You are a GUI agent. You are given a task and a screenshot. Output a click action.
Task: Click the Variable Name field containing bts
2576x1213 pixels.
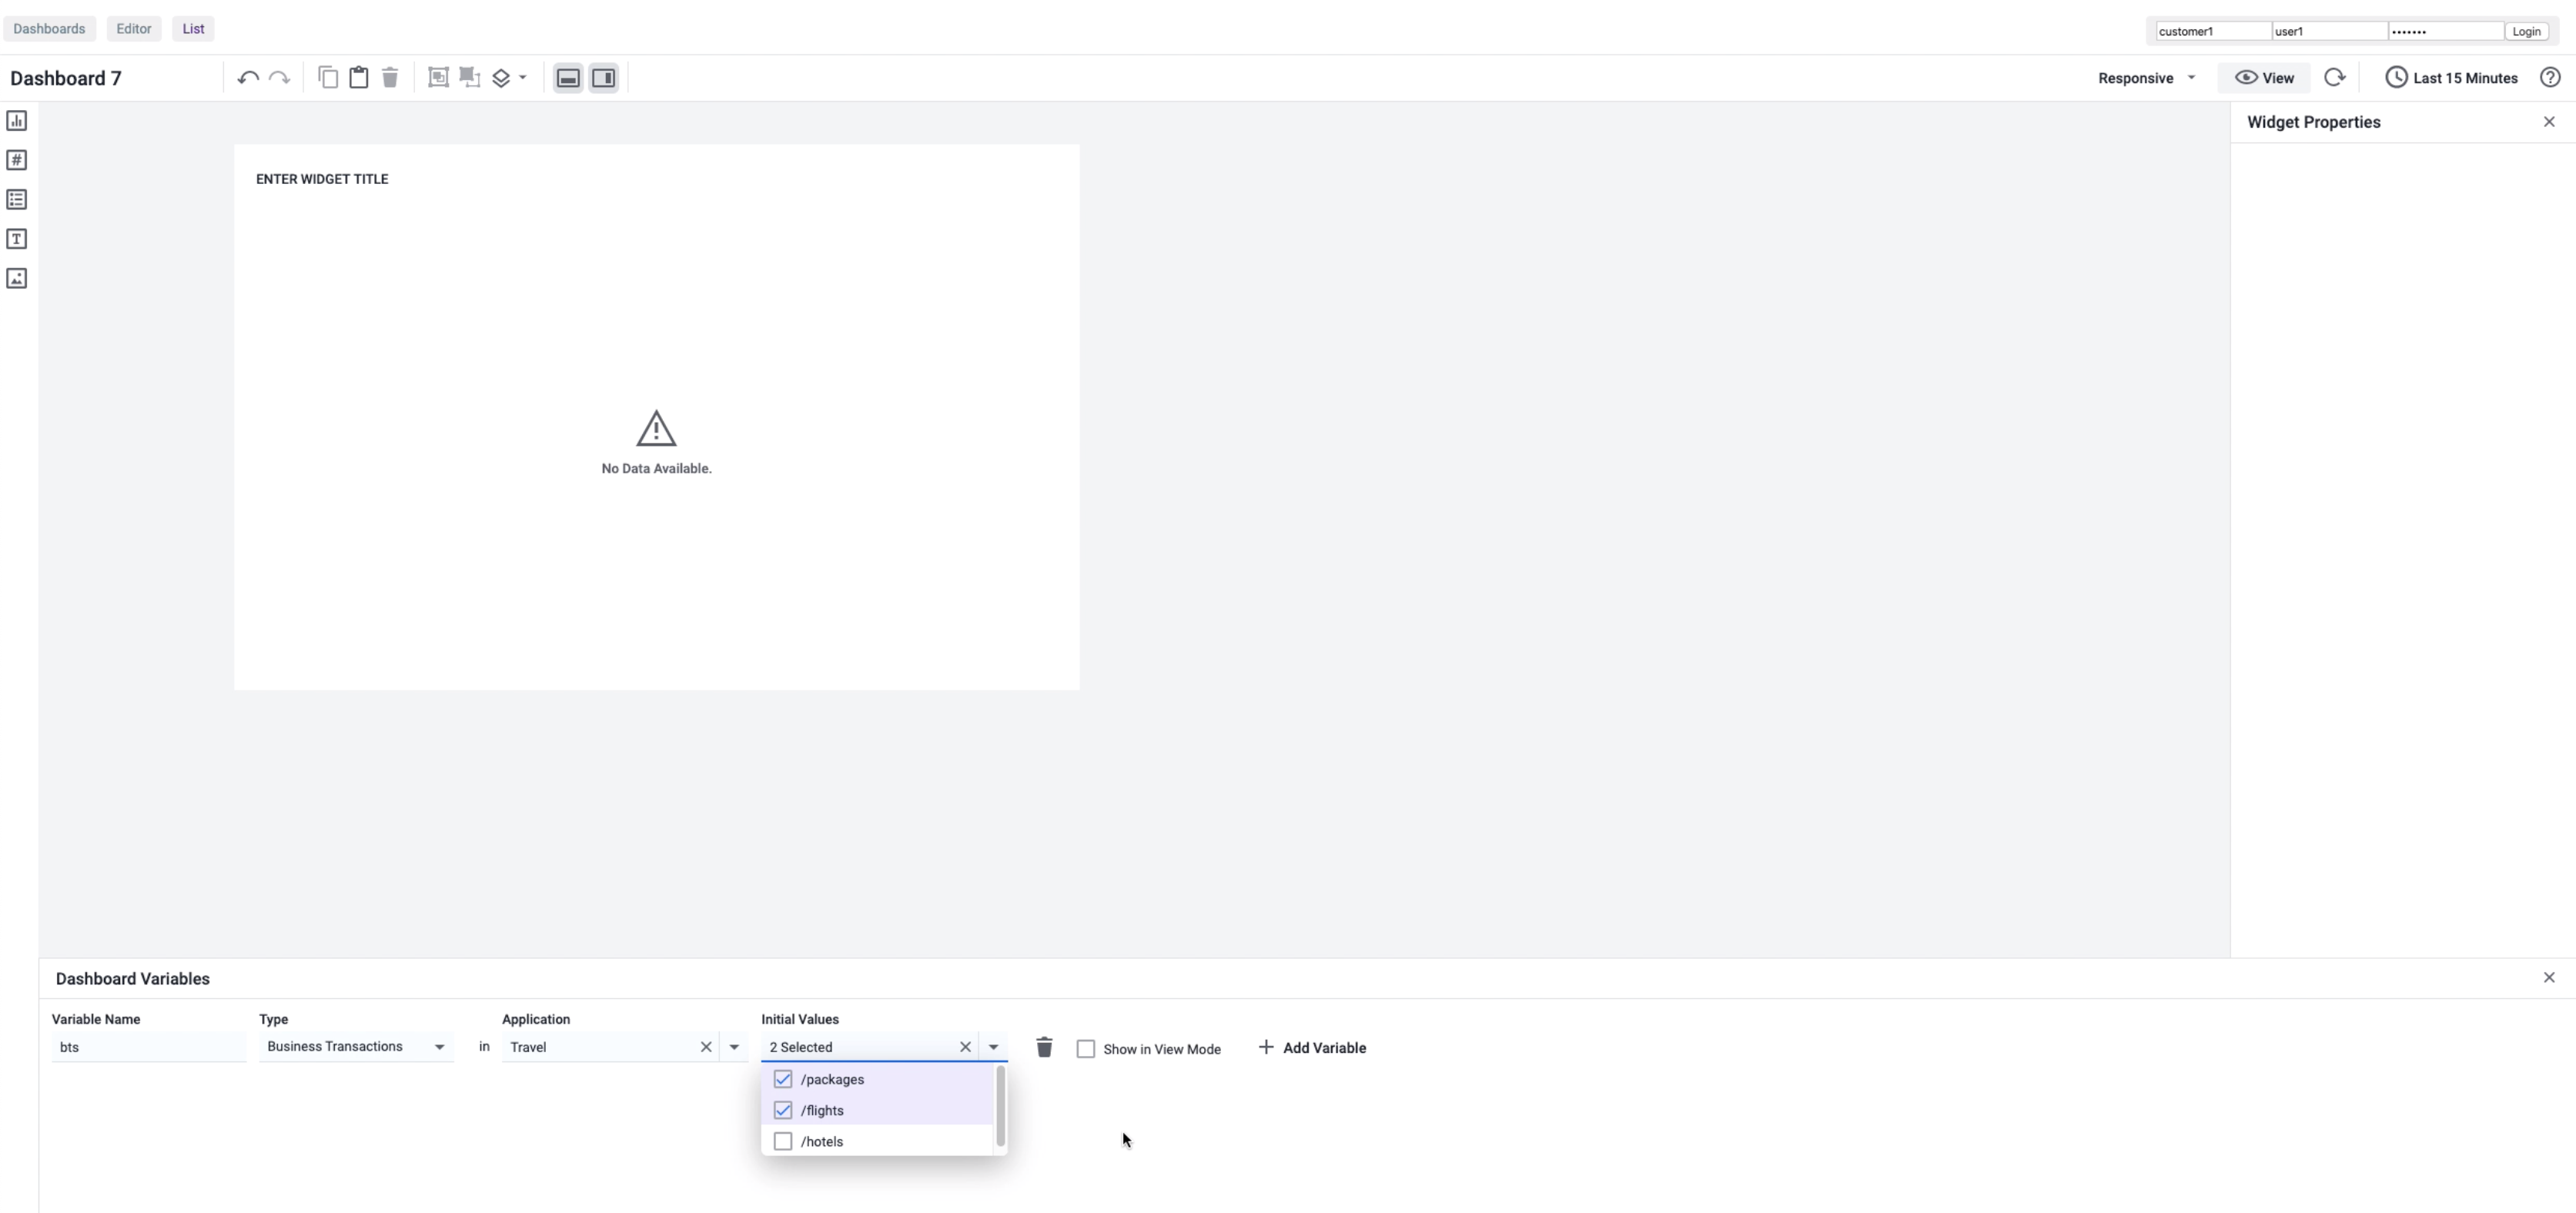pyautogui.click(x=148, y=1047)
